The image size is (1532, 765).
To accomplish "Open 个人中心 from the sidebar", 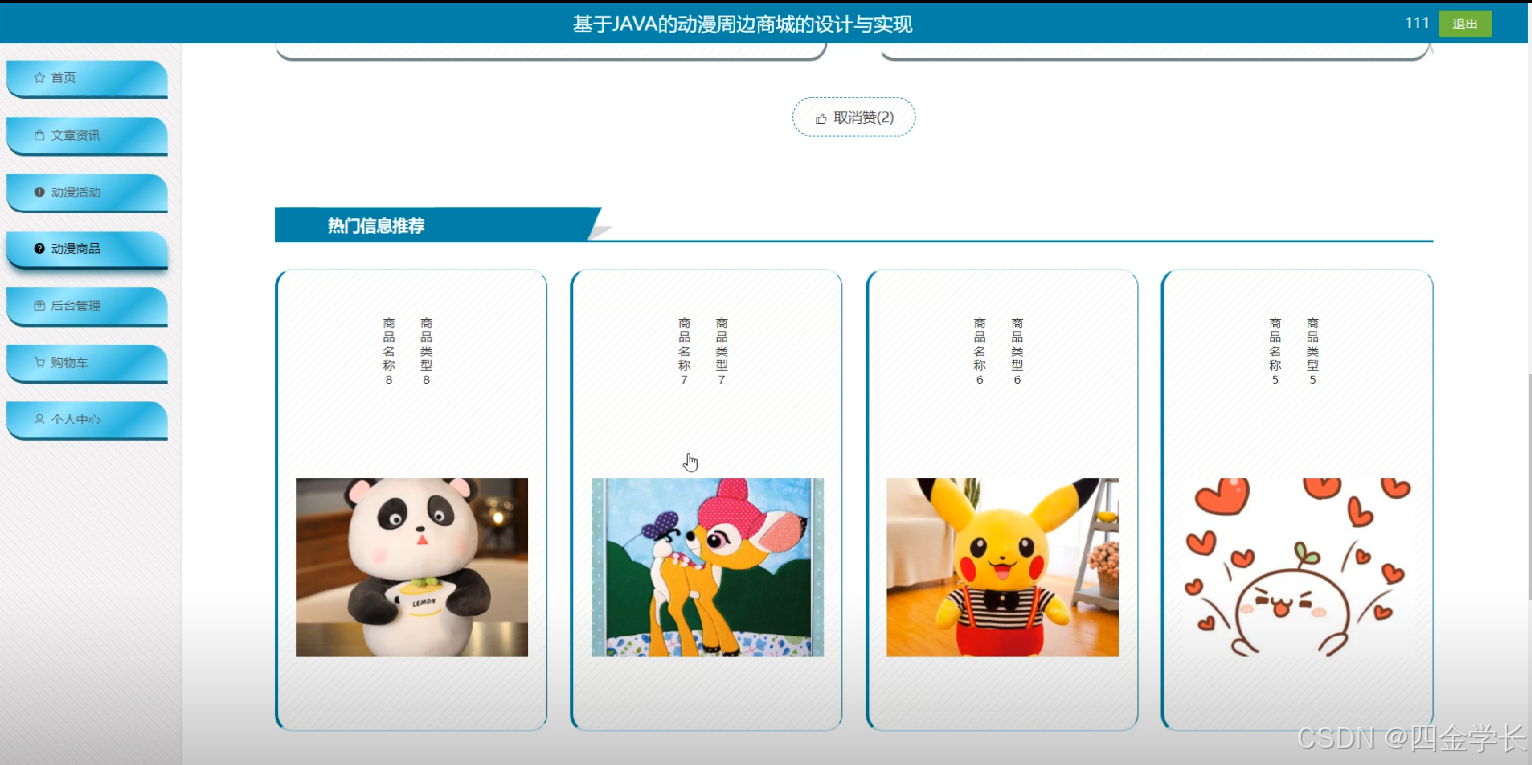I will [x=87, y=420].
